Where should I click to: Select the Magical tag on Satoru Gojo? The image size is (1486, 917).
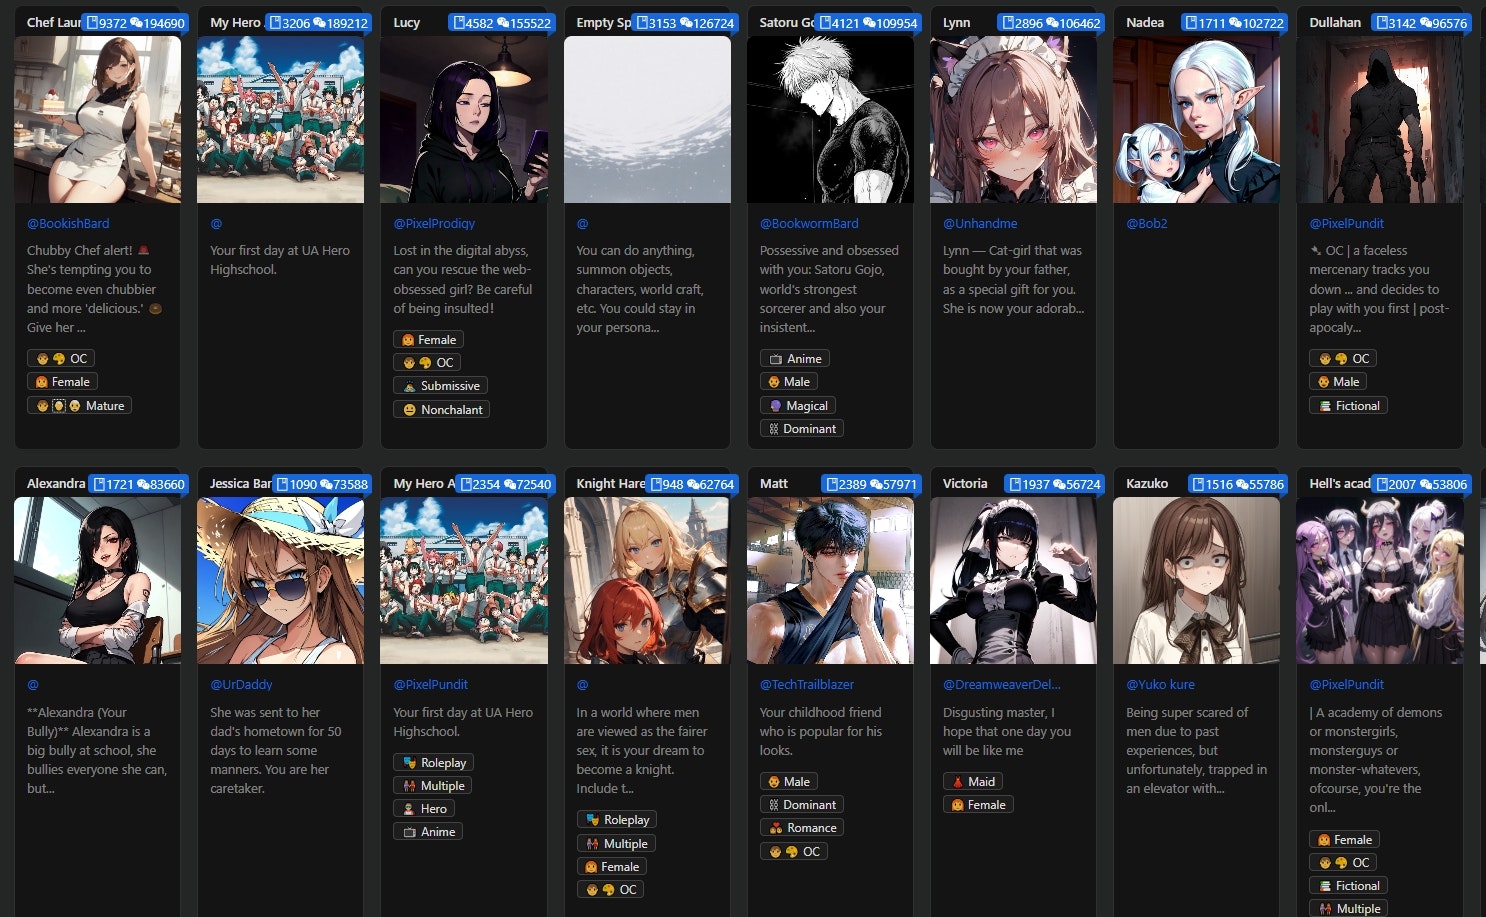[798, 406]
